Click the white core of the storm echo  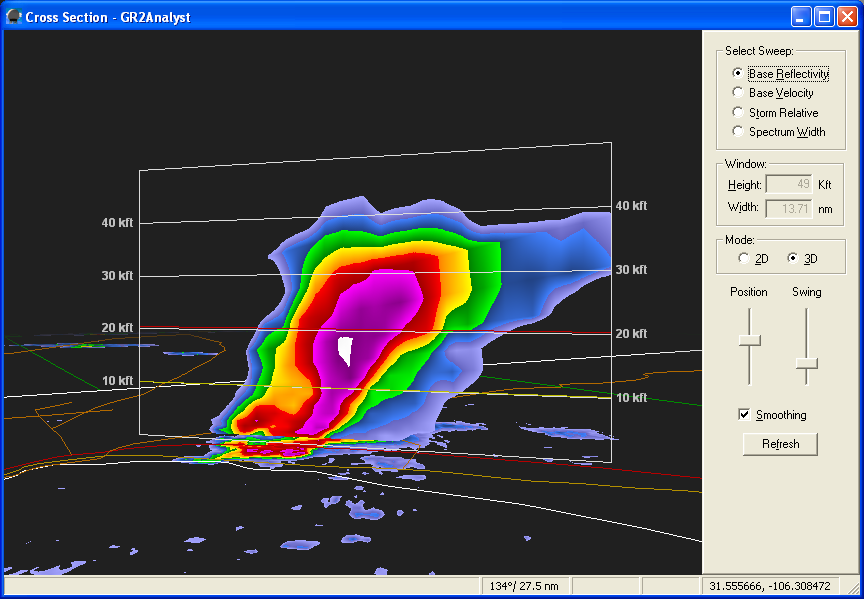click(346, 350)
